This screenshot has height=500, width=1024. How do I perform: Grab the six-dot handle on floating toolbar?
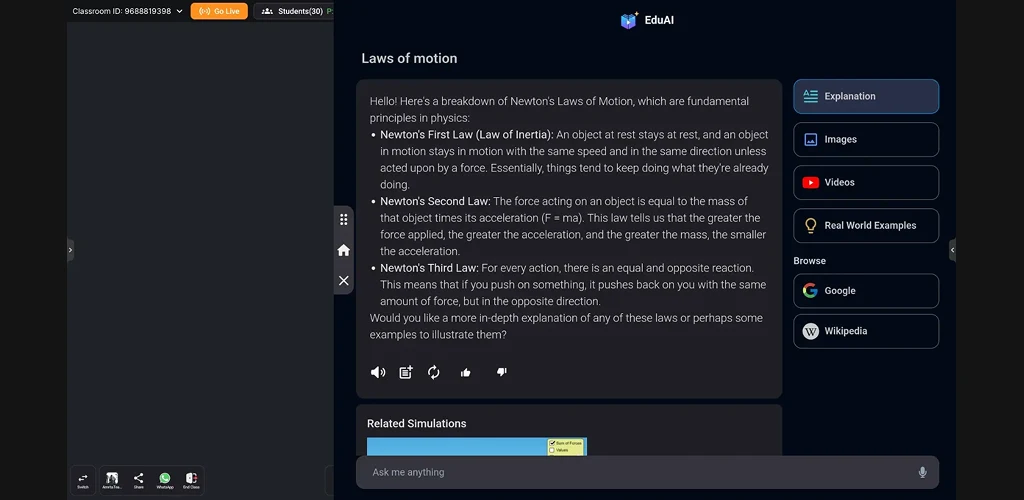coord(344,219)
